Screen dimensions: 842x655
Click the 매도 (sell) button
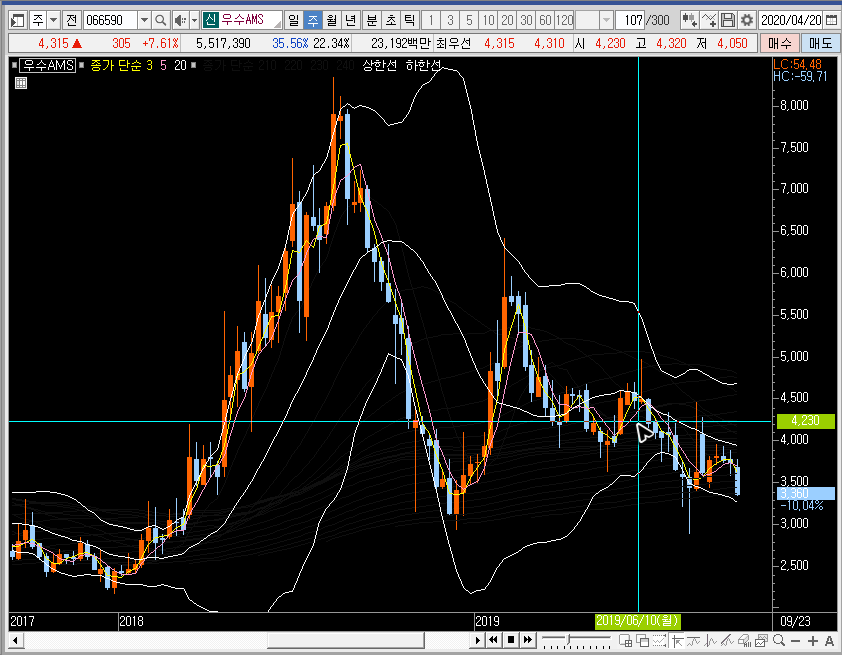820,43
